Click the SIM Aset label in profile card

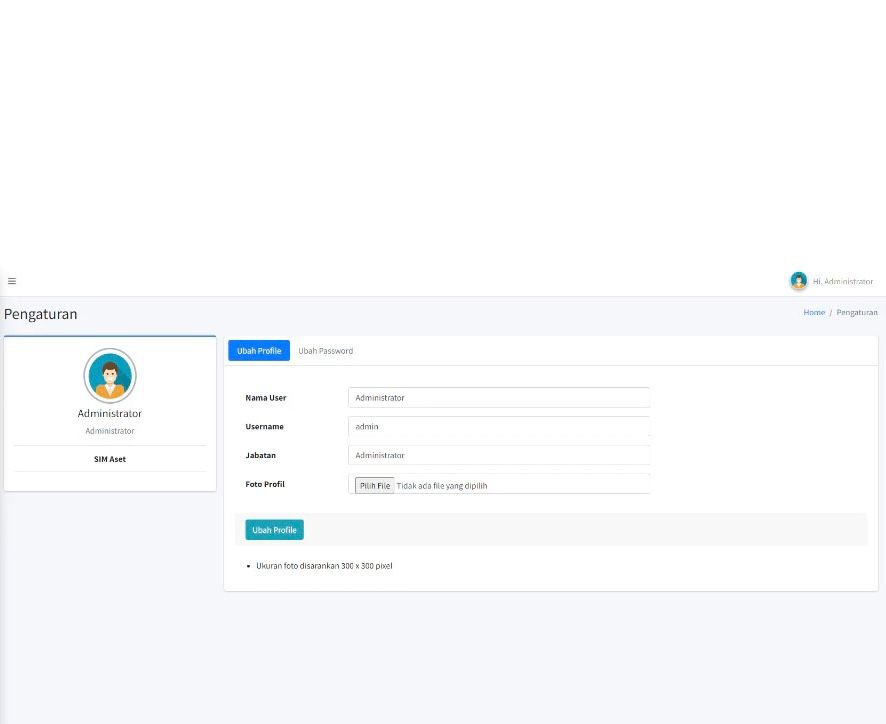(110, 459)
